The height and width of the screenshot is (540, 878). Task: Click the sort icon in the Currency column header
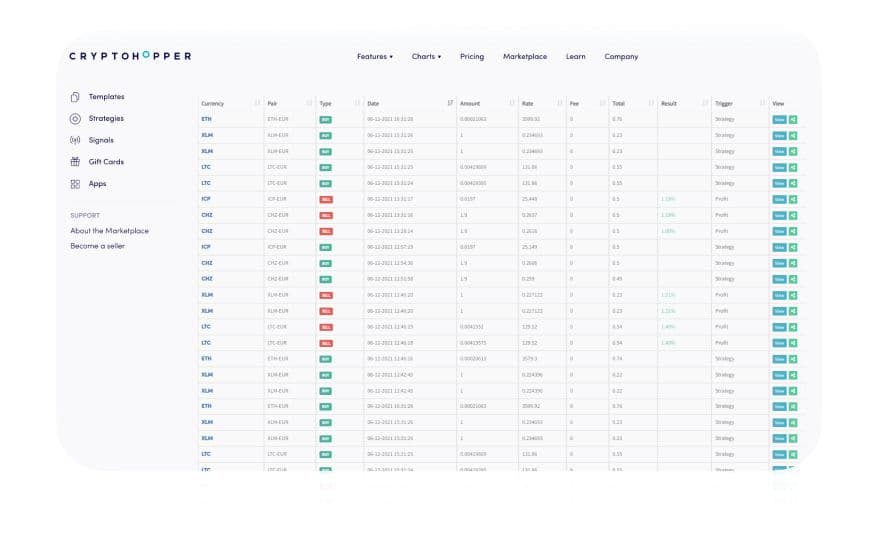tap(257, 103)
